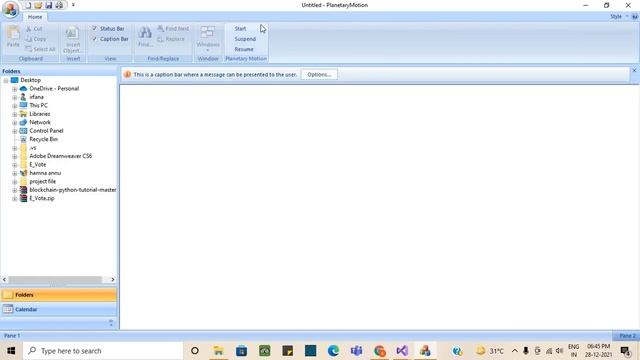This screenshot has width=640, height=360.
Task: Expand the Network node
Action: [15, 122]
